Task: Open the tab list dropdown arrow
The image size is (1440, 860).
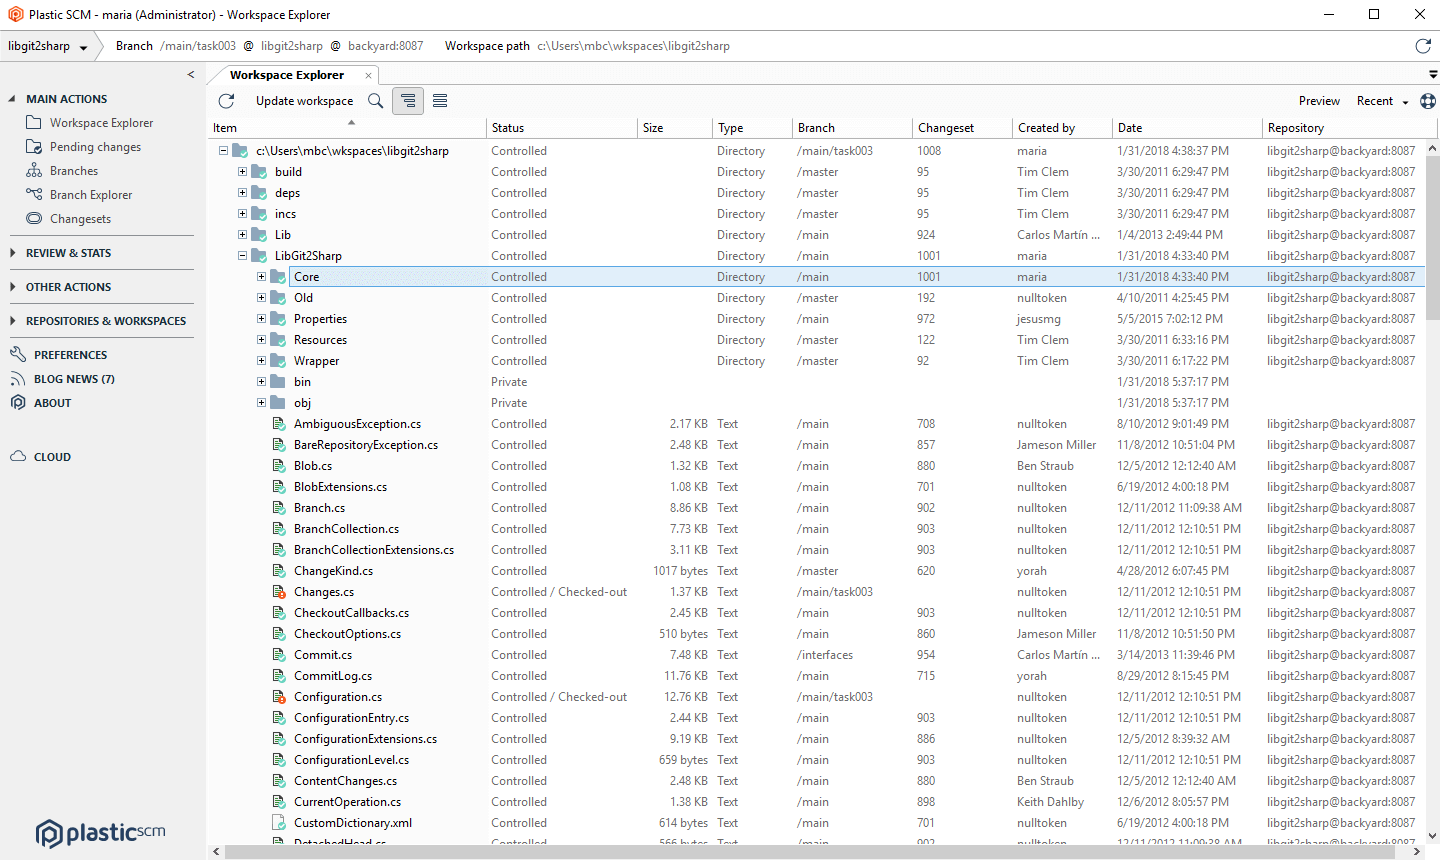Action: coord(1433,75)
